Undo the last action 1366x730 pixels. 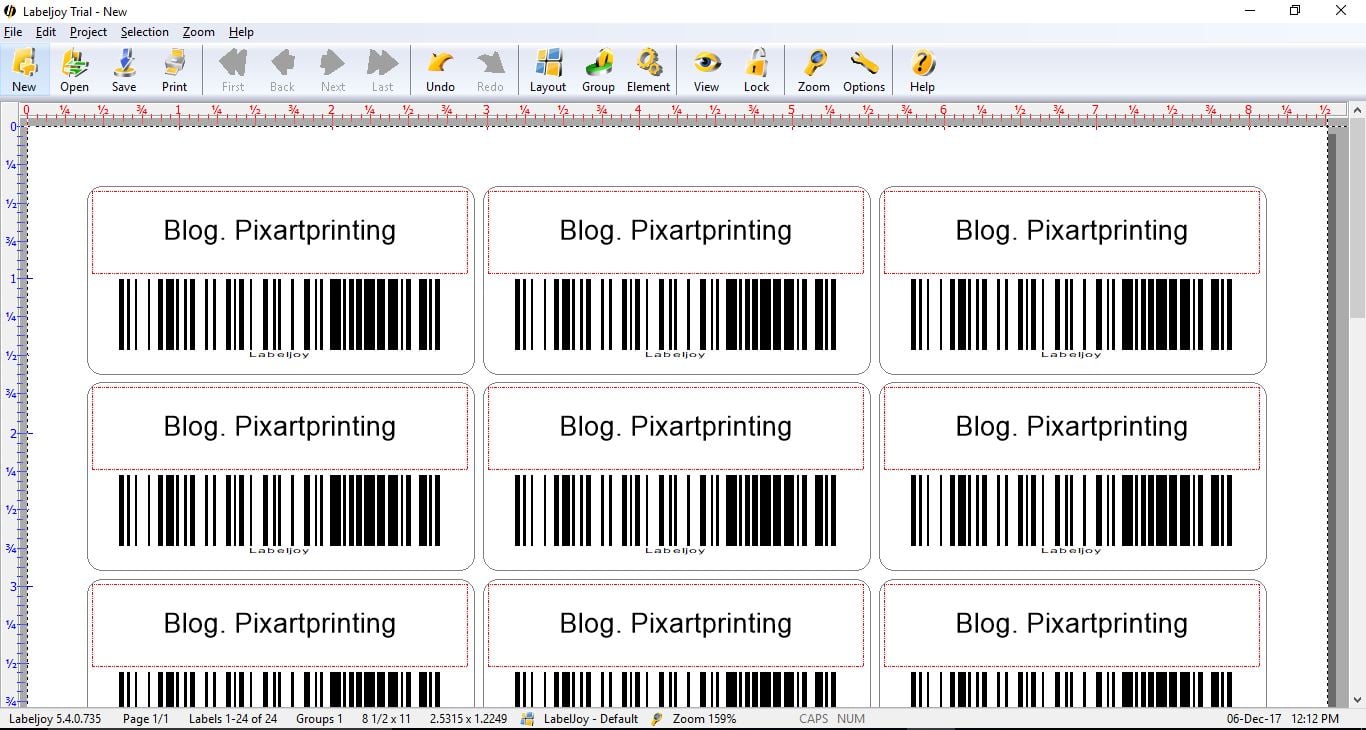click(x=440, y=70)
